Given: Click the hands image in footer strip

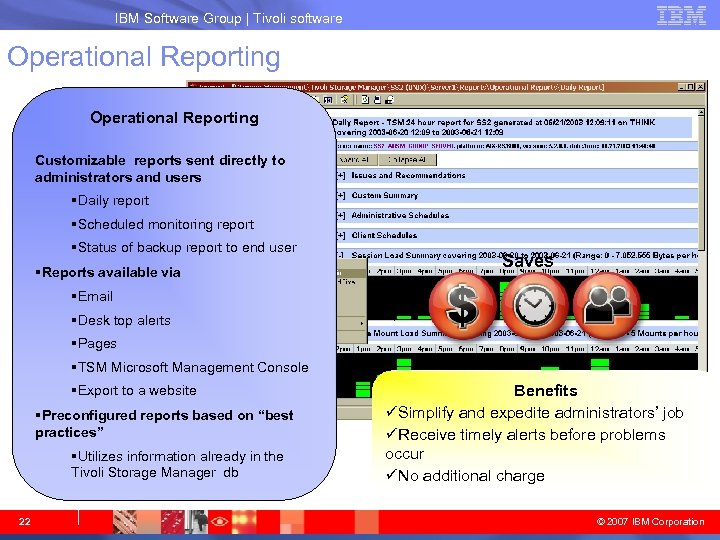Looking at the screenshot, I should (125, 522).
